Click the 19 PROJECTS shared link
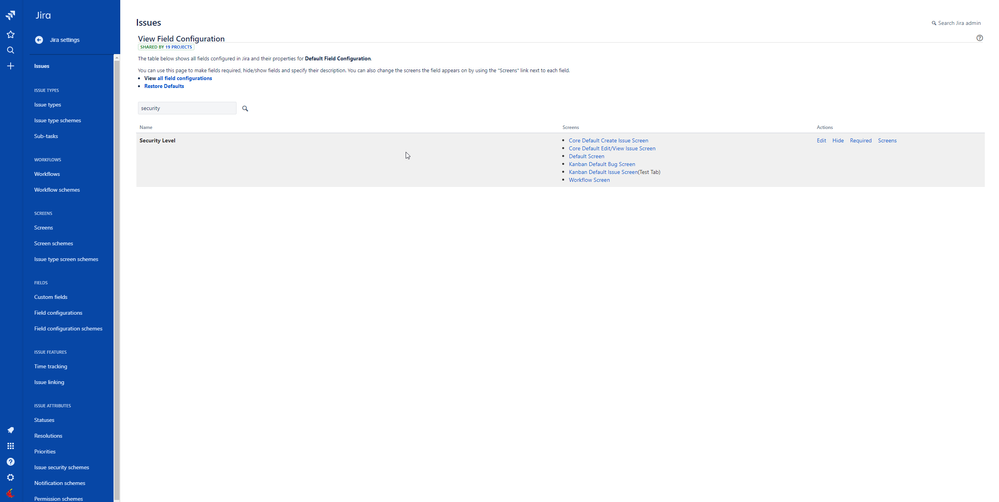The width and height of the screenshot is (999, 502). 178,47
